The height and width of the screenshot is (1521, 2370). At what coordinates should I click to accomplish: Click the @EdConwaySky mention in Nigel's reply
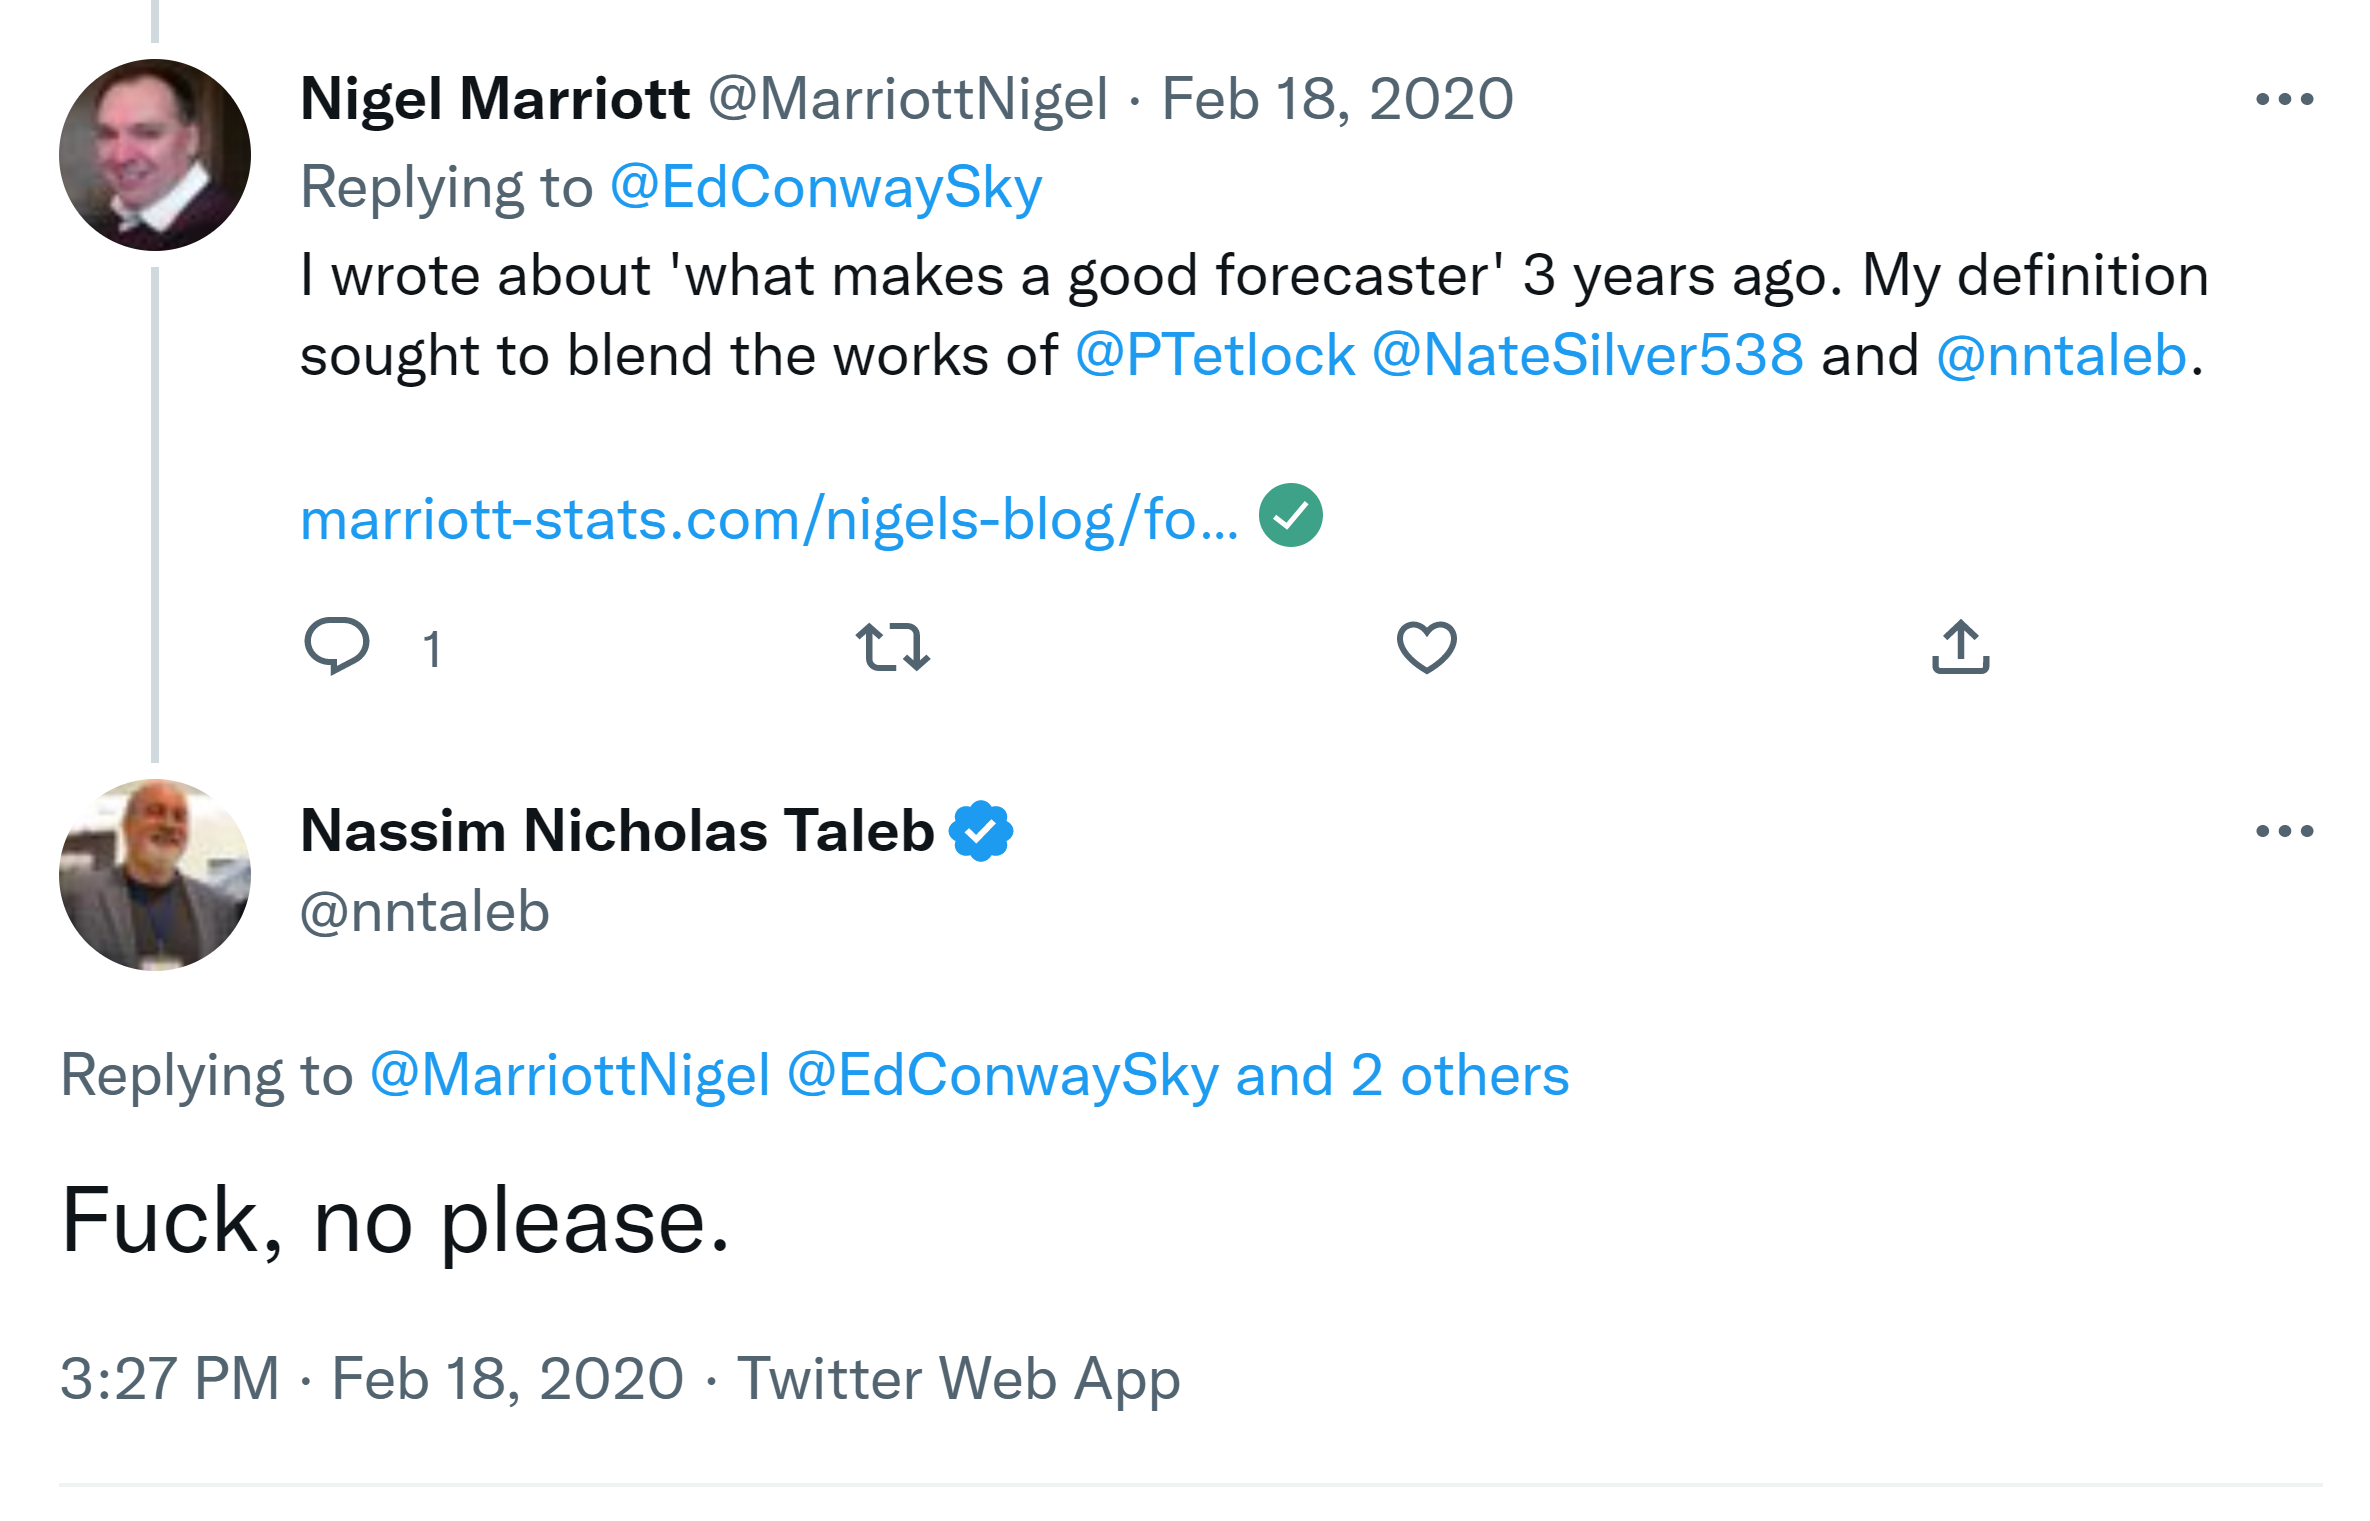[x=826, y=187]
